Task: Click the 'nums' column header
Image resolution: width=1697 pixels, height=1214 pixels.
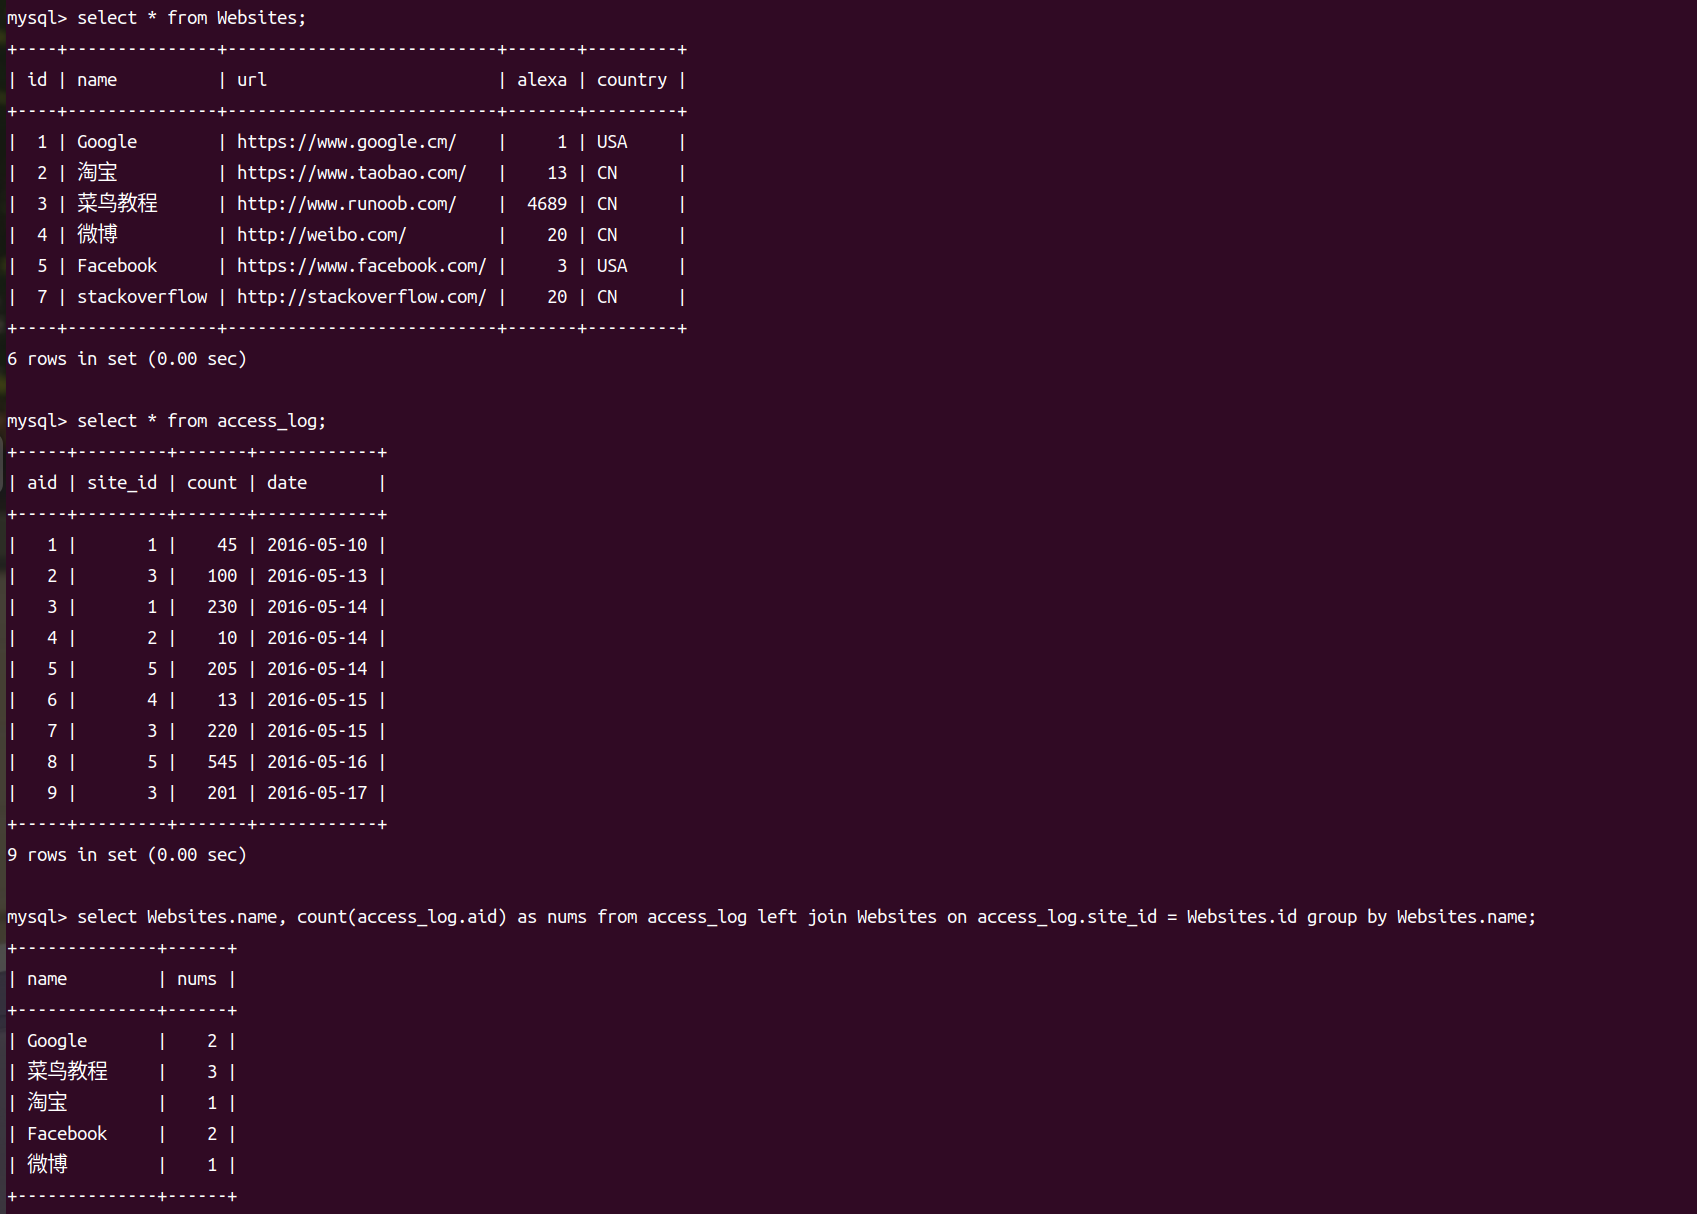Action: (197, 979)
